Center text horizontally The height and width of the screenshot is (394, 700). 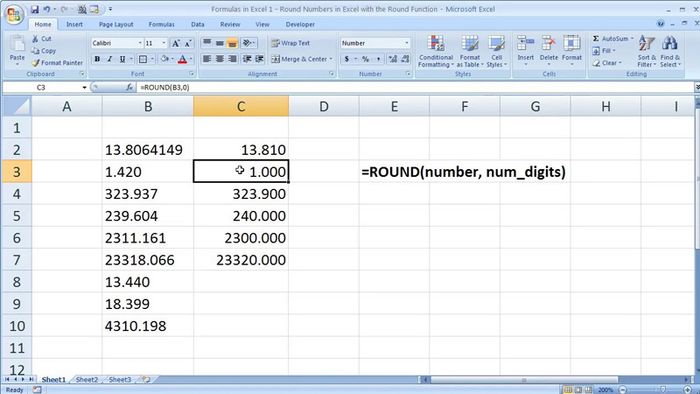point(220,59)
